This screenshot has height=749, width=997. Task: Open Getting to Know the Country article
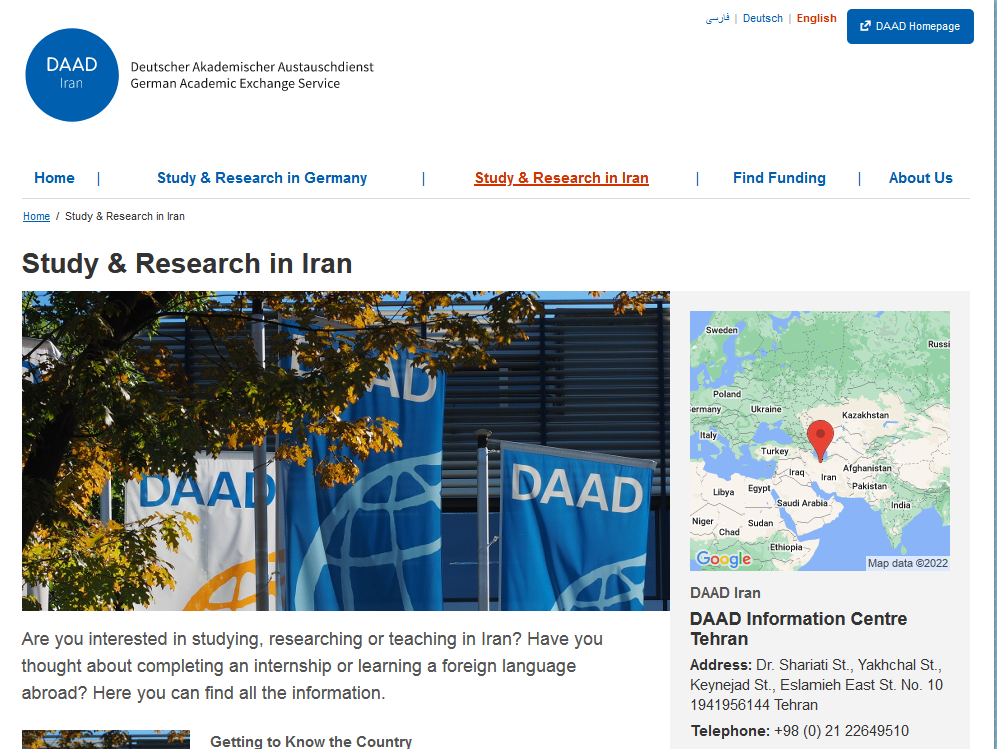pos(310,740)
